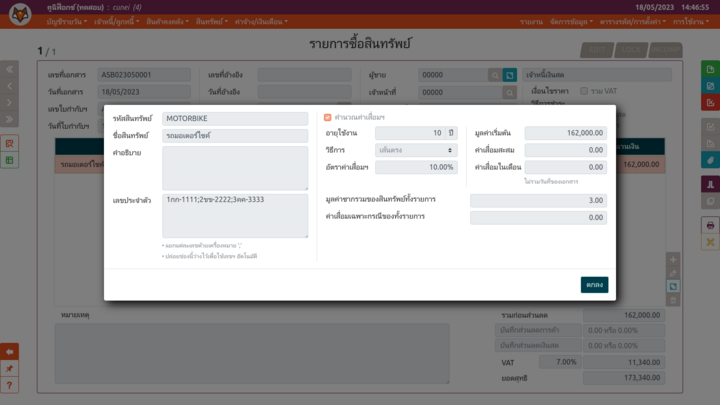
Task: Go to previous record chevron icon
Action: 9,86
